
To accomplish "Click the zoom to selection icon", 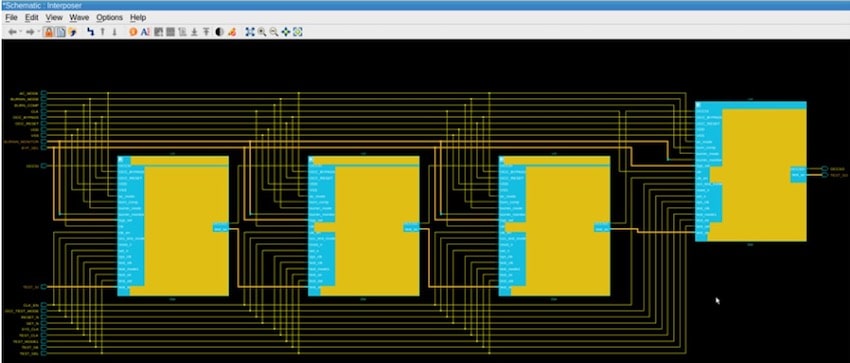I will [x=298, y=32].
